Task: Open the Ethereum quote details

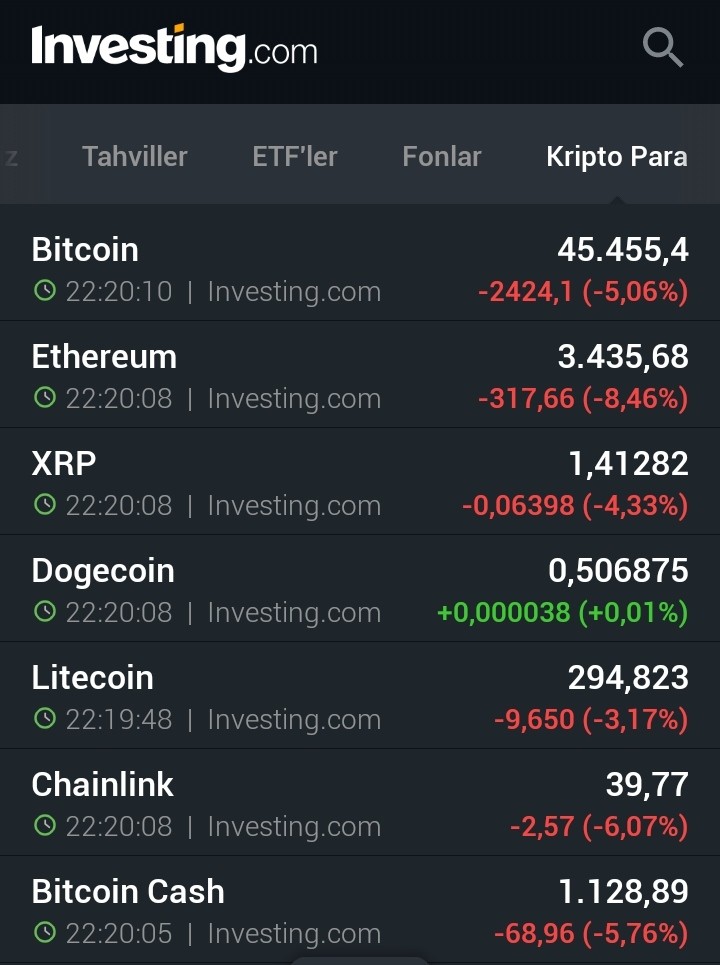Action: [360, 374]
